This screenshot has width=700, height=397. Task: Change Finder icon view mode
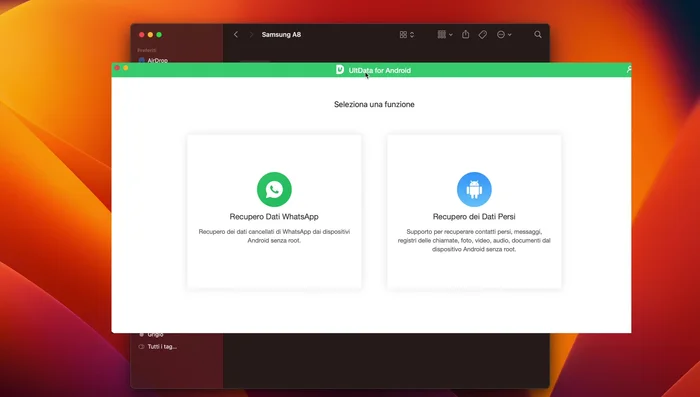pos(407,34)
